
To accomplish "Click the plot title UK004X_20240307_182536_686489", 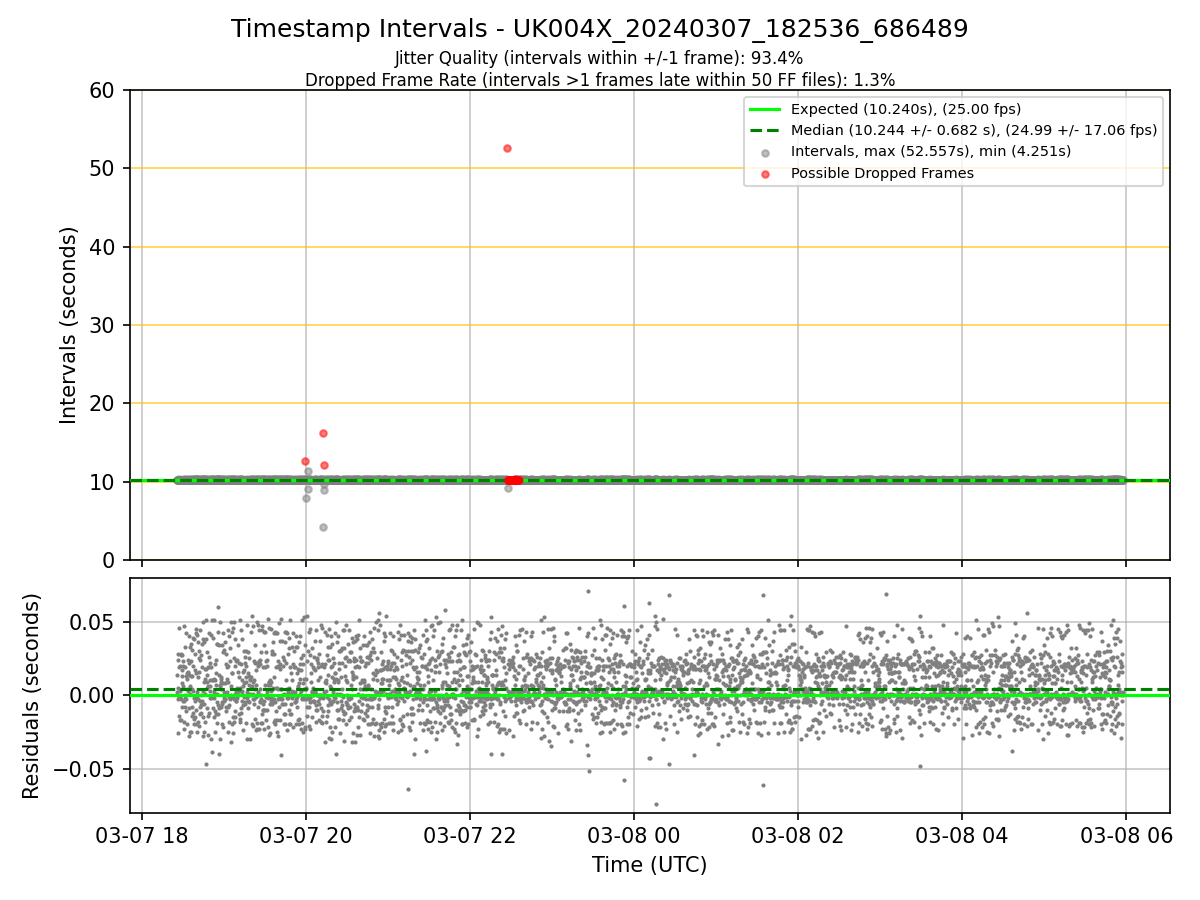I will [x=600, y=29].
